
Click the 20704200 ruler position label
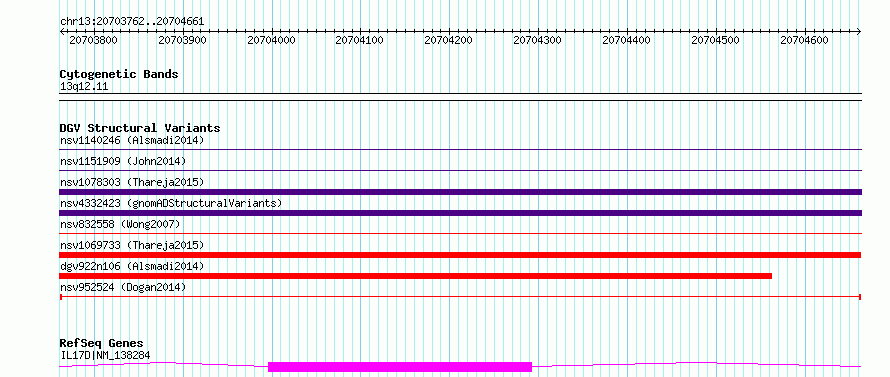point(448,40)
